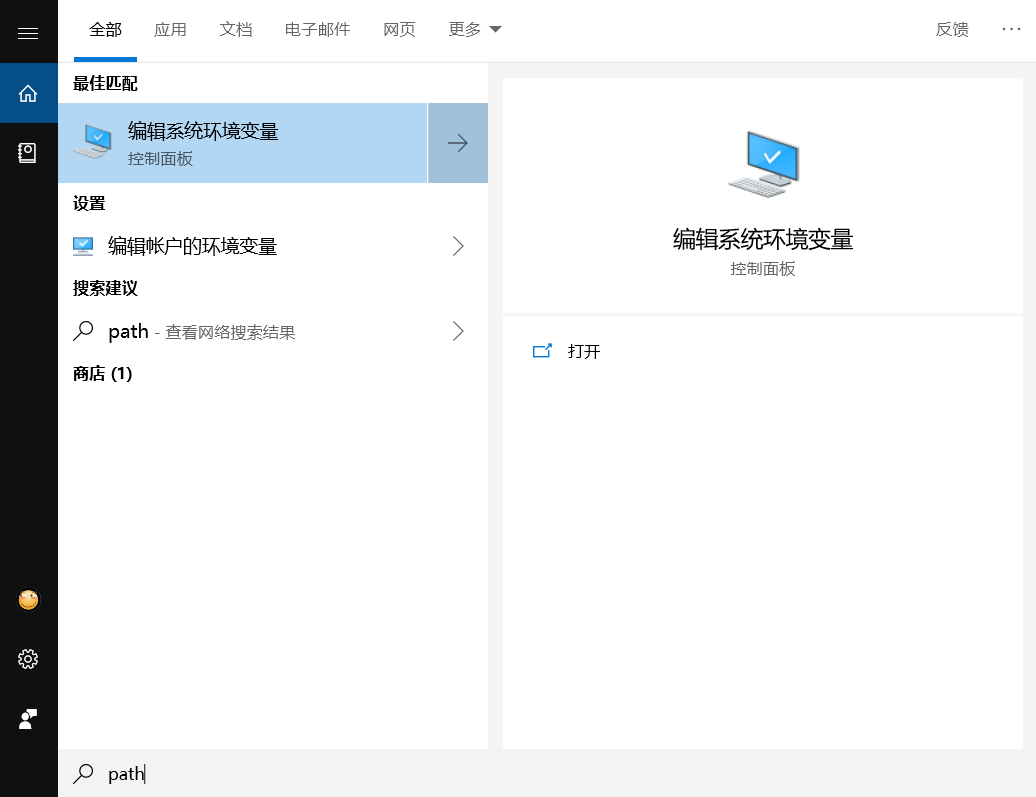Click the 打开 open icon
This screenshot has height=797, width=1036.
(543, 351)
